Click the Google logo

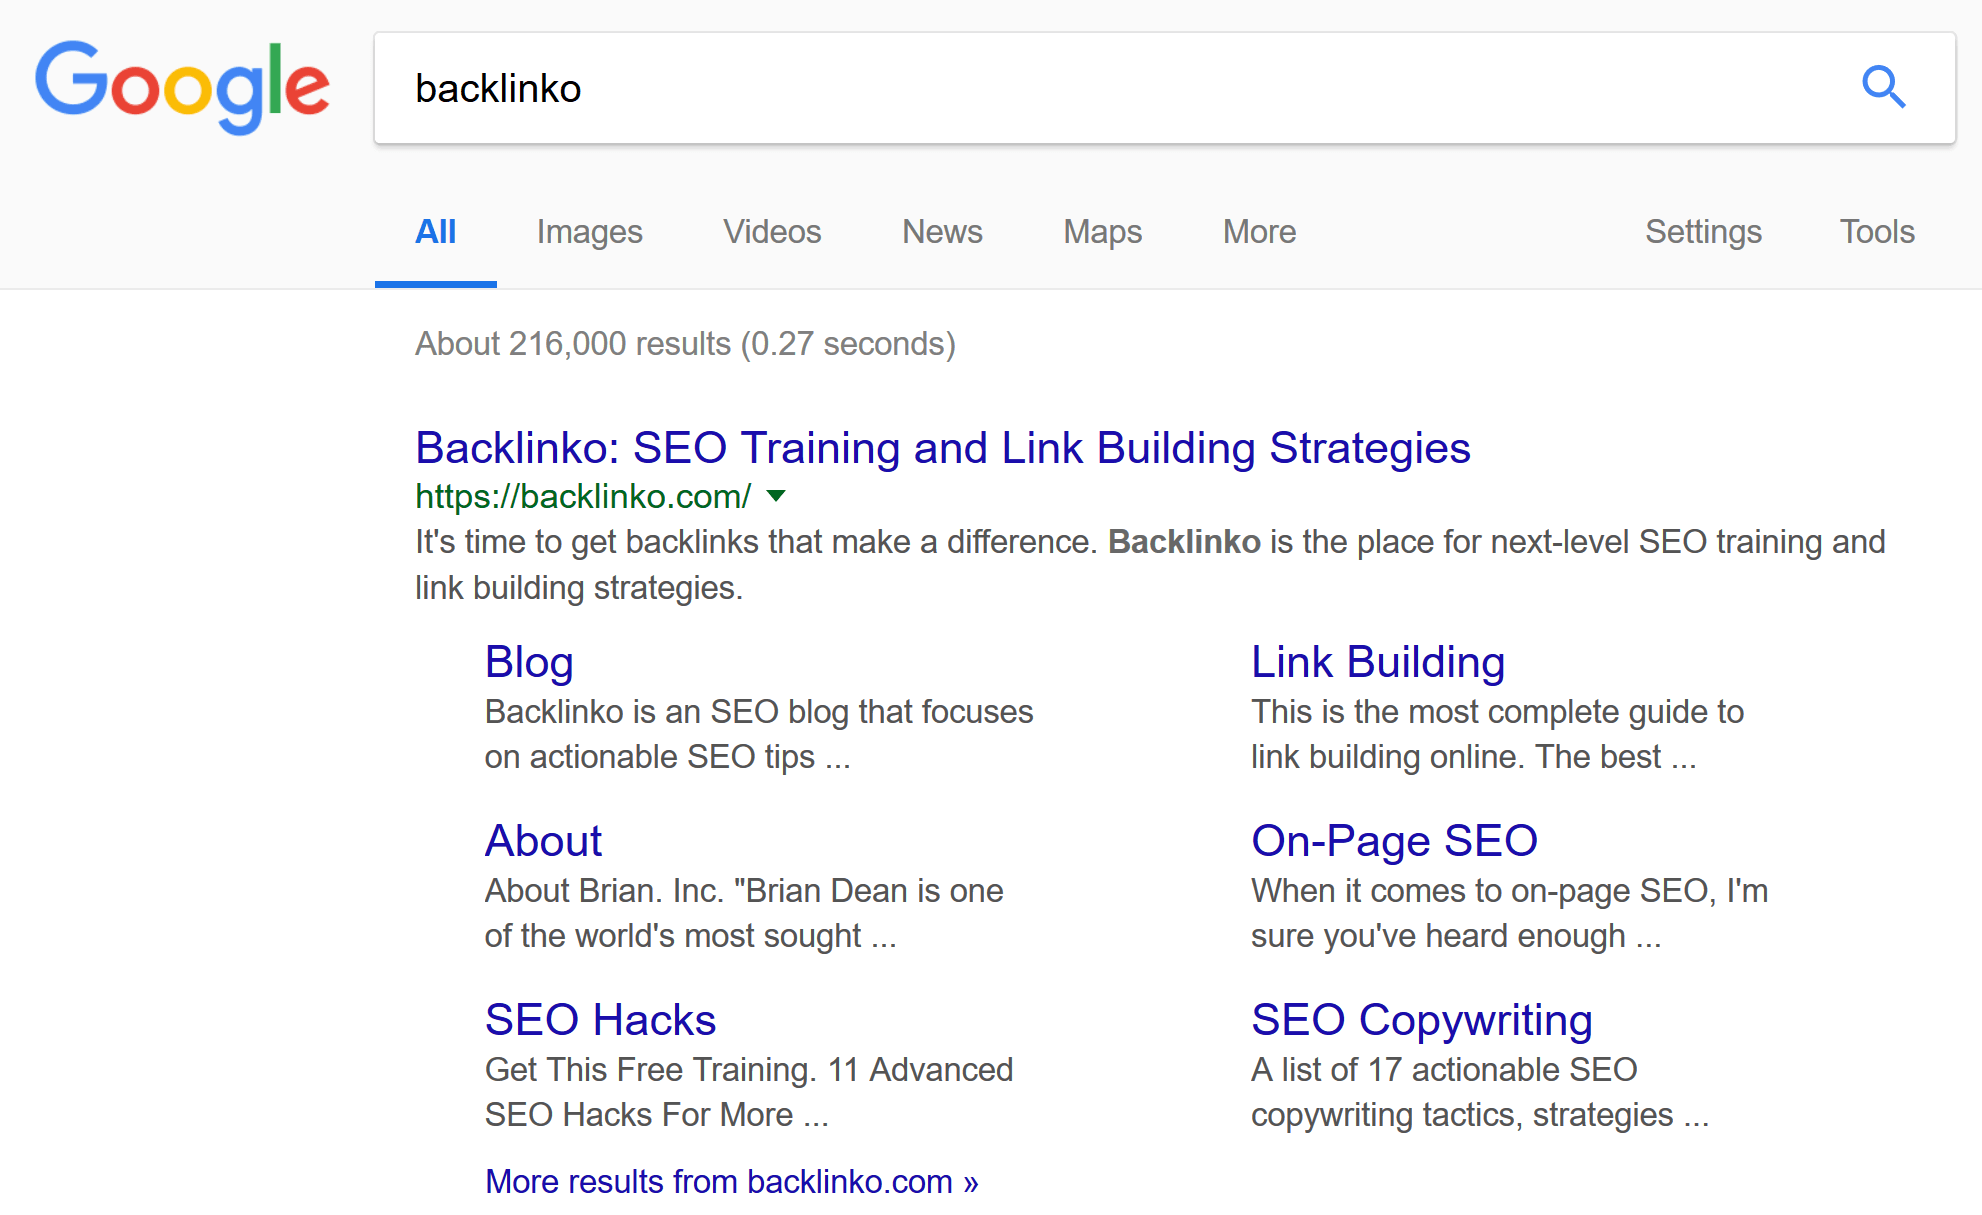(x=182, y=87)
